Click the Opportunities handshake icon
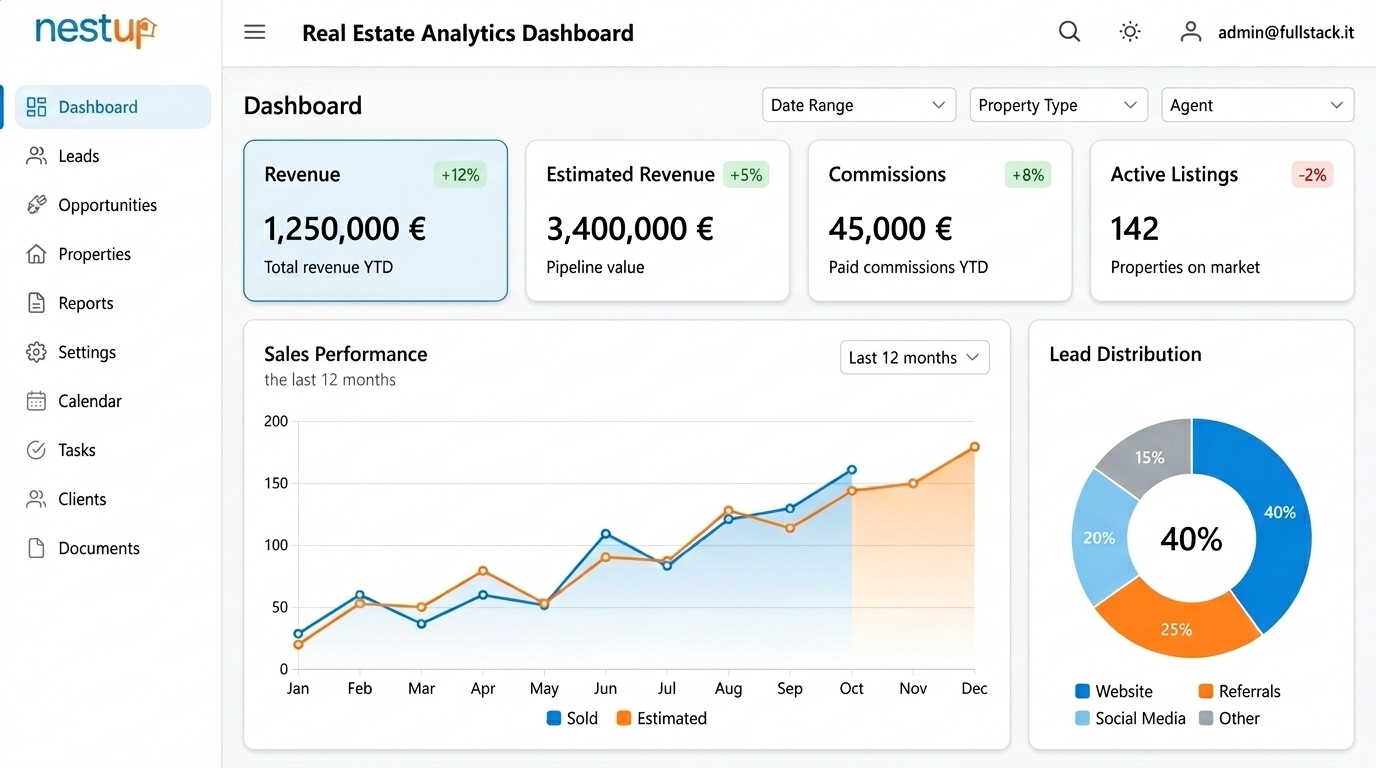 coord(37,205)
